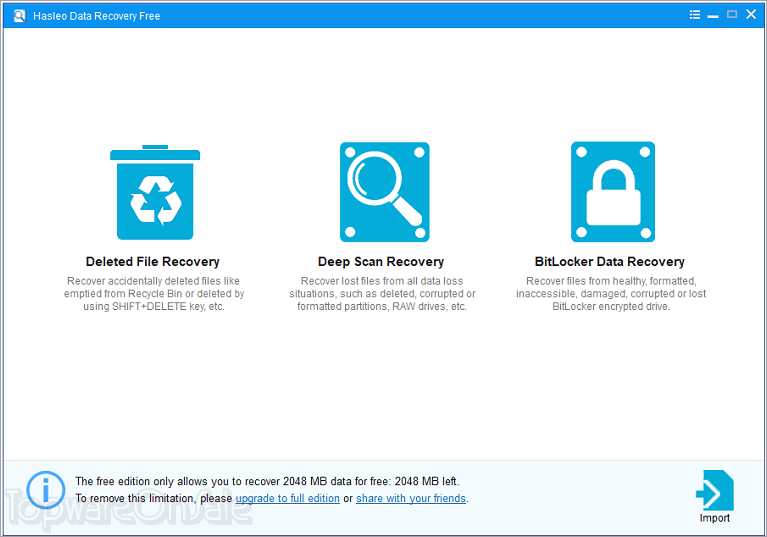This screenshot has width=767, height=537.
Task: Maximize the Hasleo window
Action: tap(732, 15)
